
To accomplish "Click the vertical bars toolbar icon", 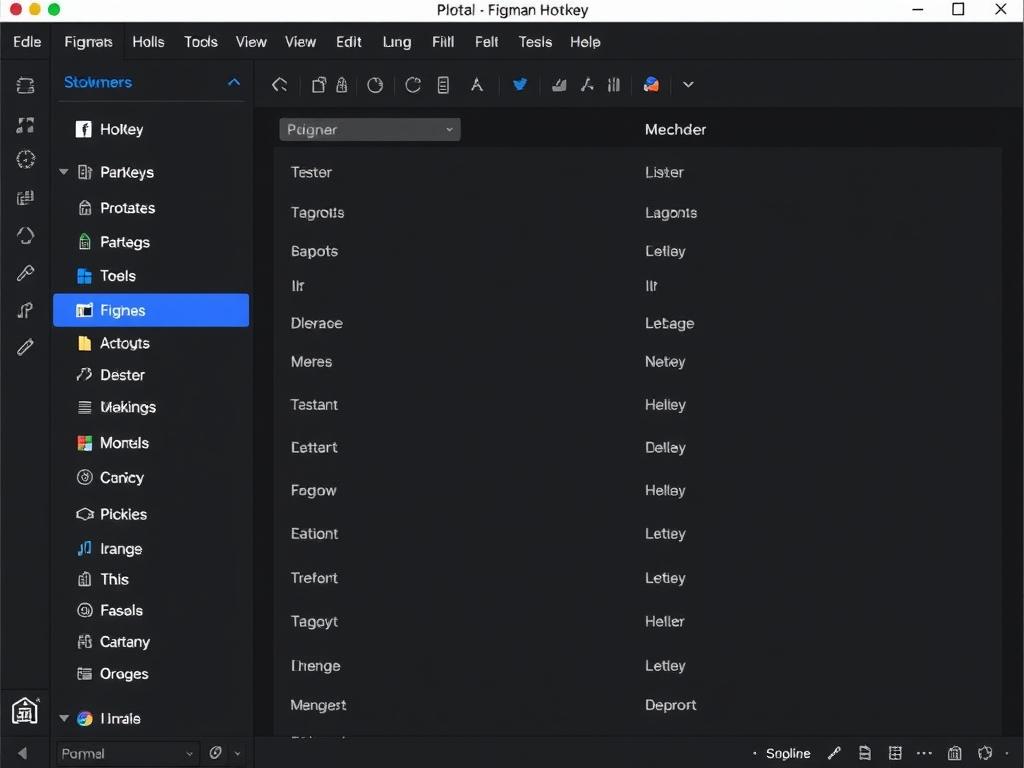I will pyautogui.click(x=614, y=85).
